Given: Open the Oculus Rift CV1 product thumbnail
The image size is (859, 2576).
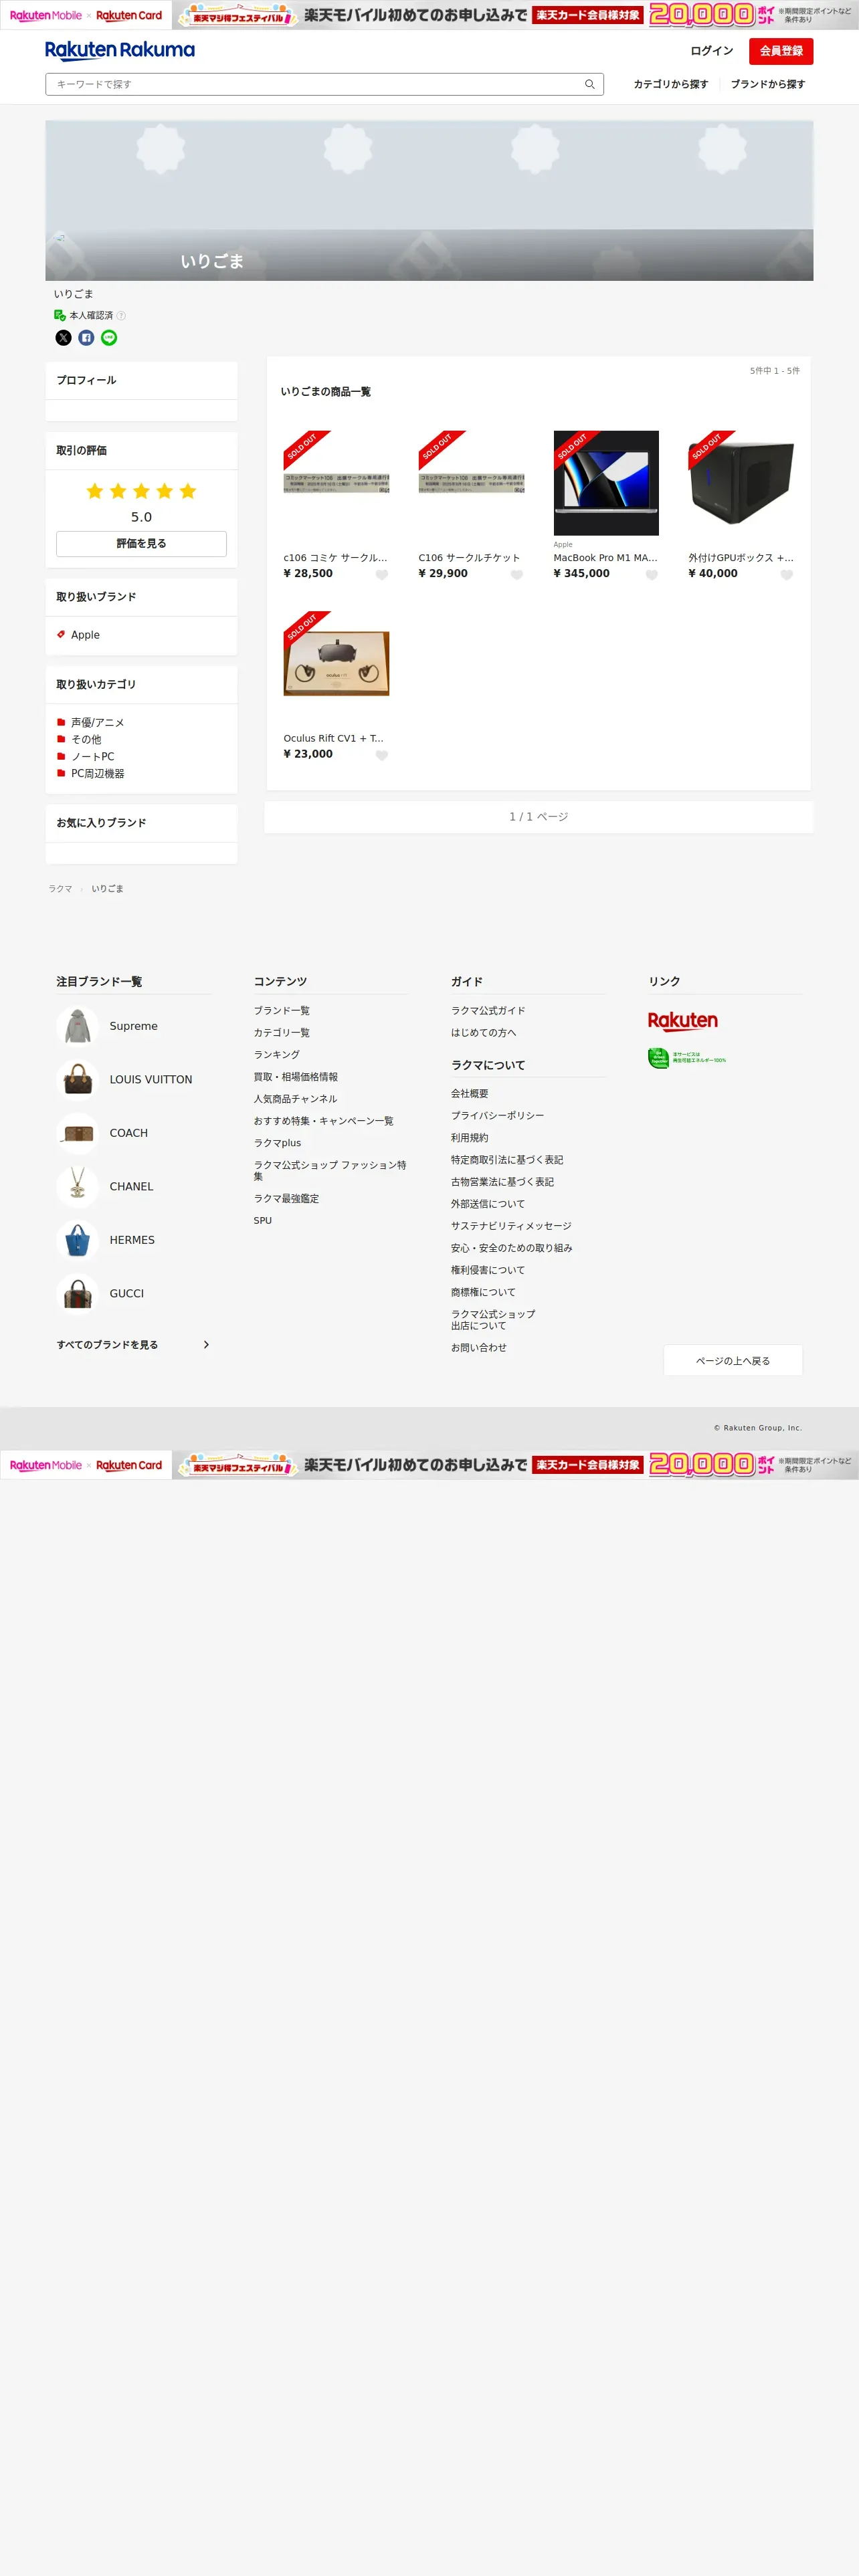Looking at the screenshot, I should (x=336, y=664).
